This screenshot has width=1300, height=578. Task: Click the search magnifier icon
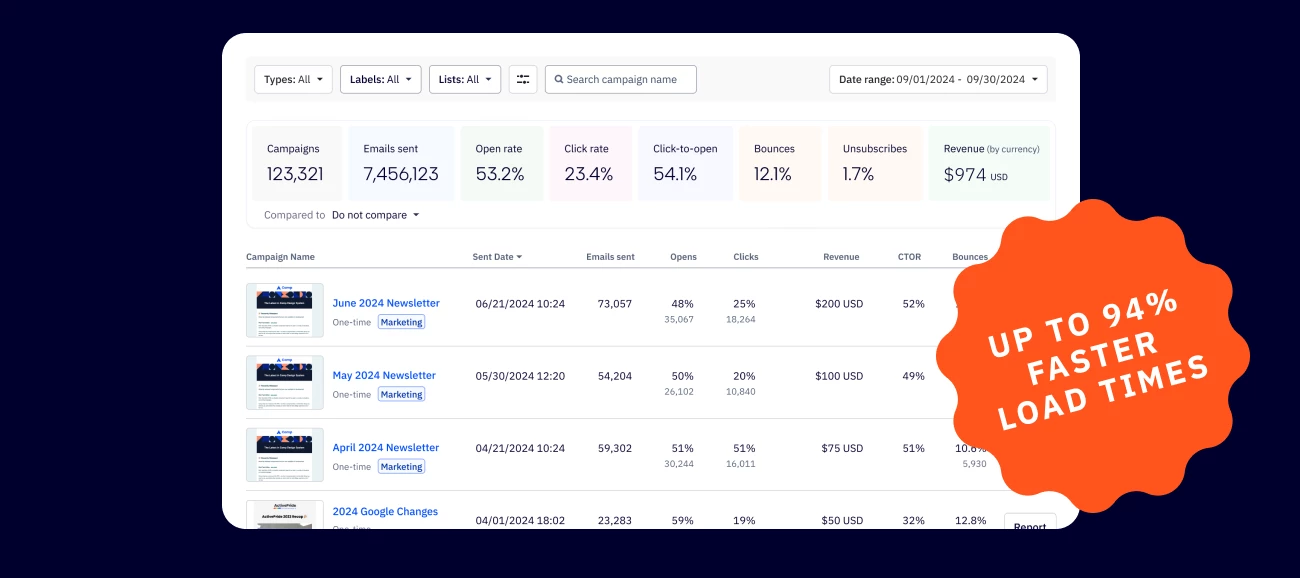tap(557, 79)
